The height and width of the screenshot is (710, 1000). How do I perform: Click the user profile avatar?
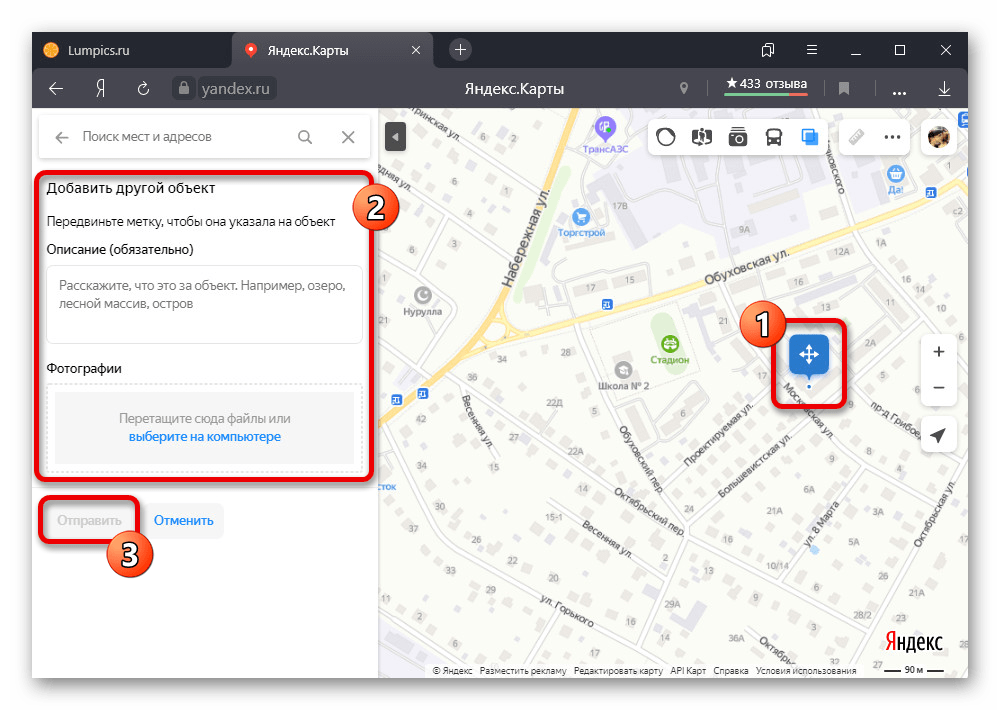point(939,137)
